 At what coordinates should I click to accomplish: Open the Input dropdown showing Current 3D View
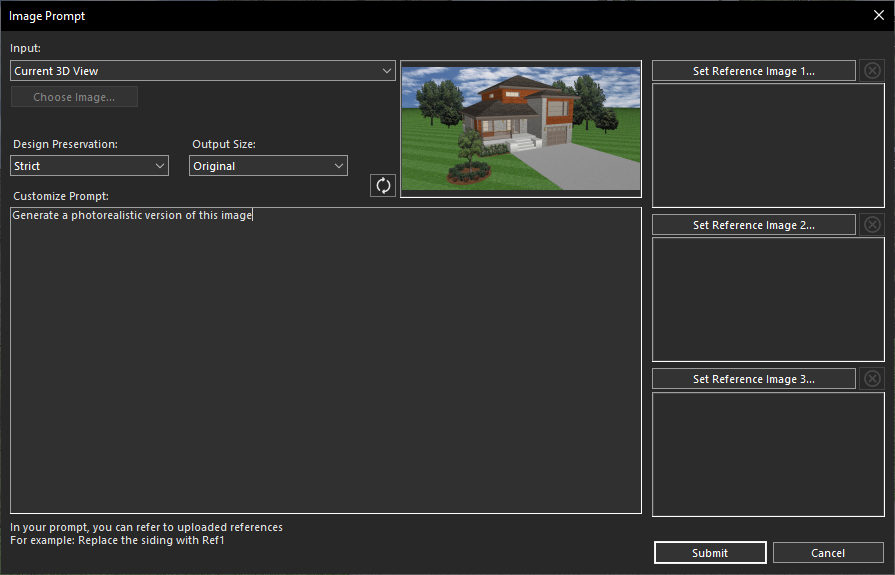click(203, 71)
